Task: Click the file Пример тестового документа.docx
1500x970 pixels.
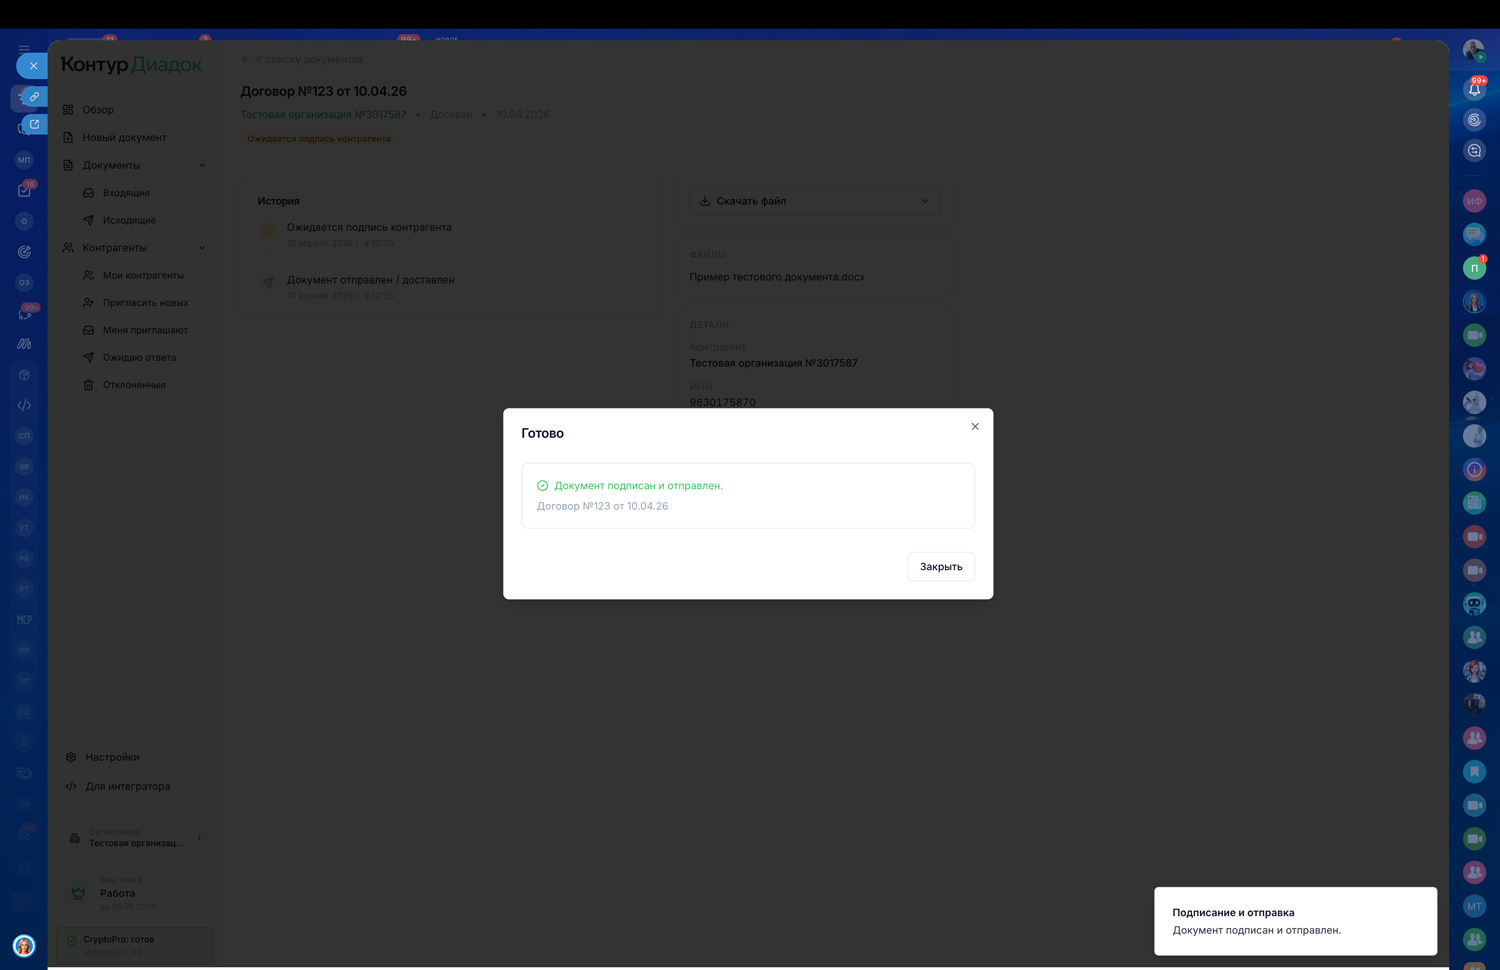Action: pos(777,277)
